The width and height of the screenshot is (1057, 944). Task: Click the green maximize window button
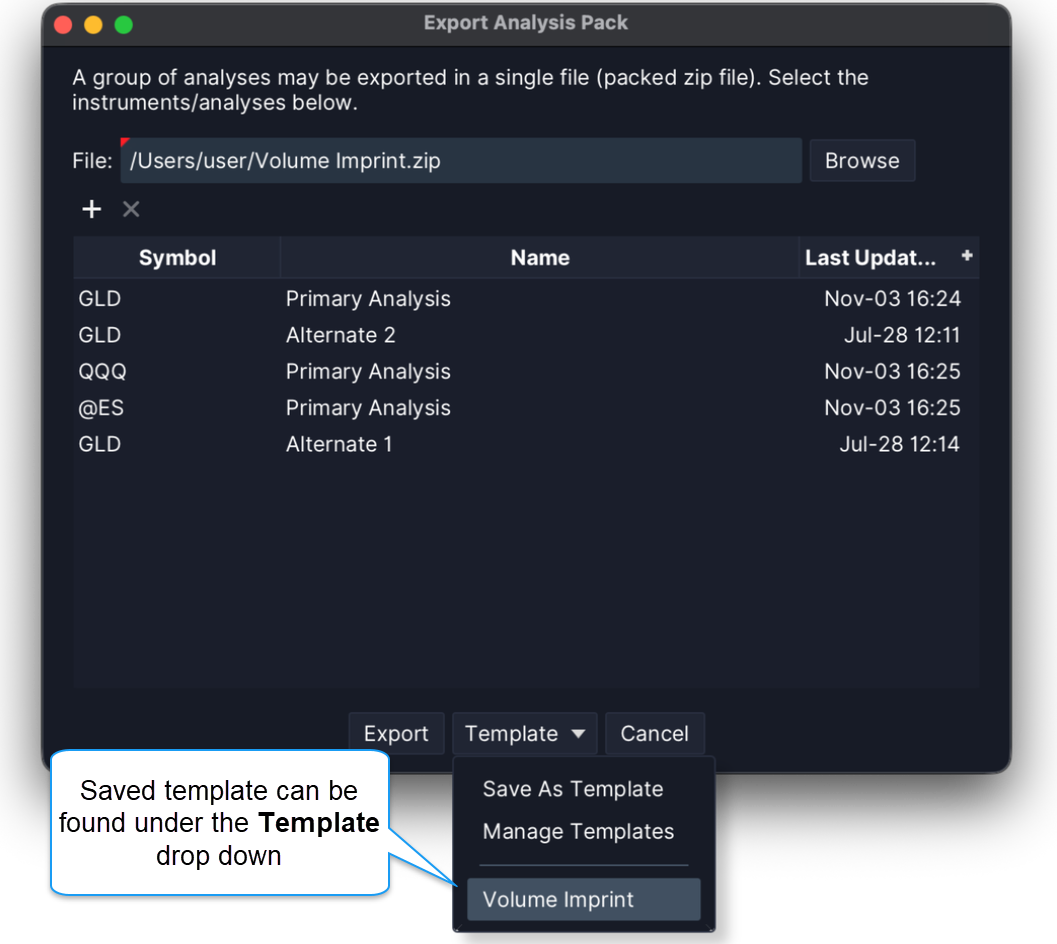(124, 24)
